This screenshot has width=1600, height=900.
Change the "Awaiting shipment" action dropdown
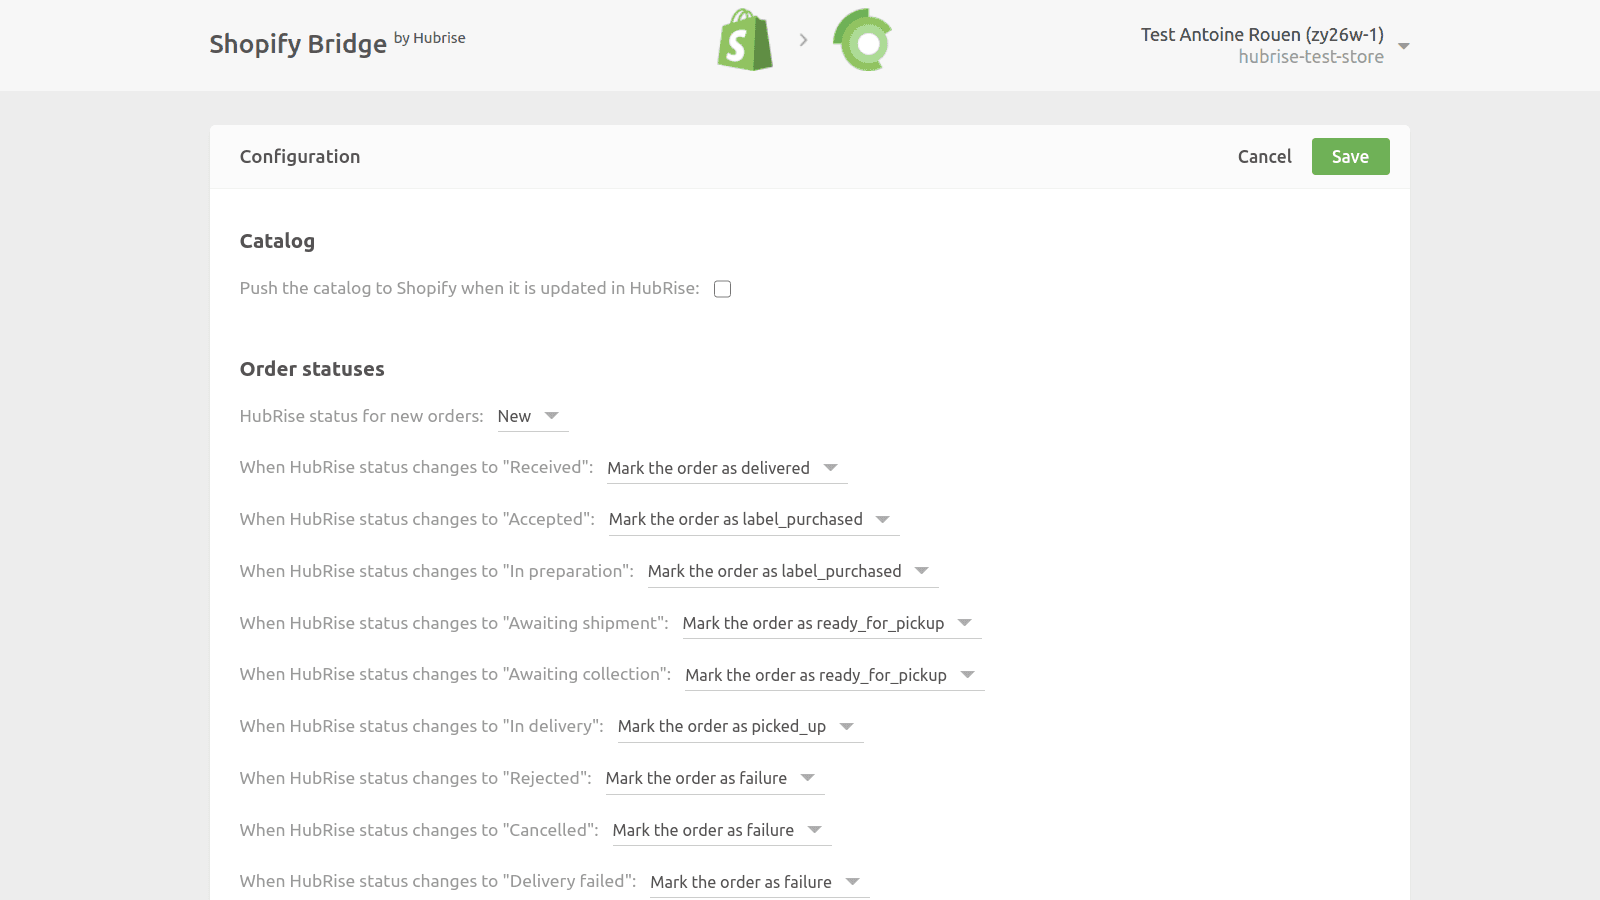(x=830, y=623)
